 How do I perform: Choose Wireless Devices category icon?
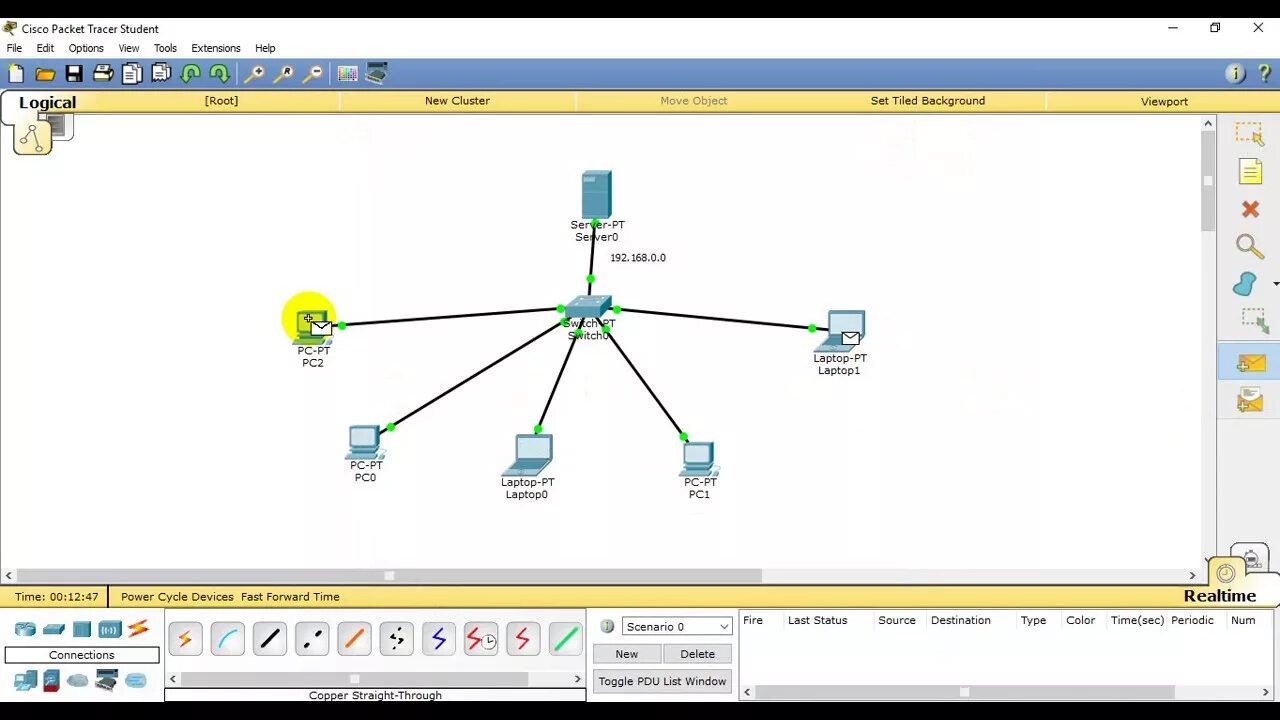[x=110, y=629]
